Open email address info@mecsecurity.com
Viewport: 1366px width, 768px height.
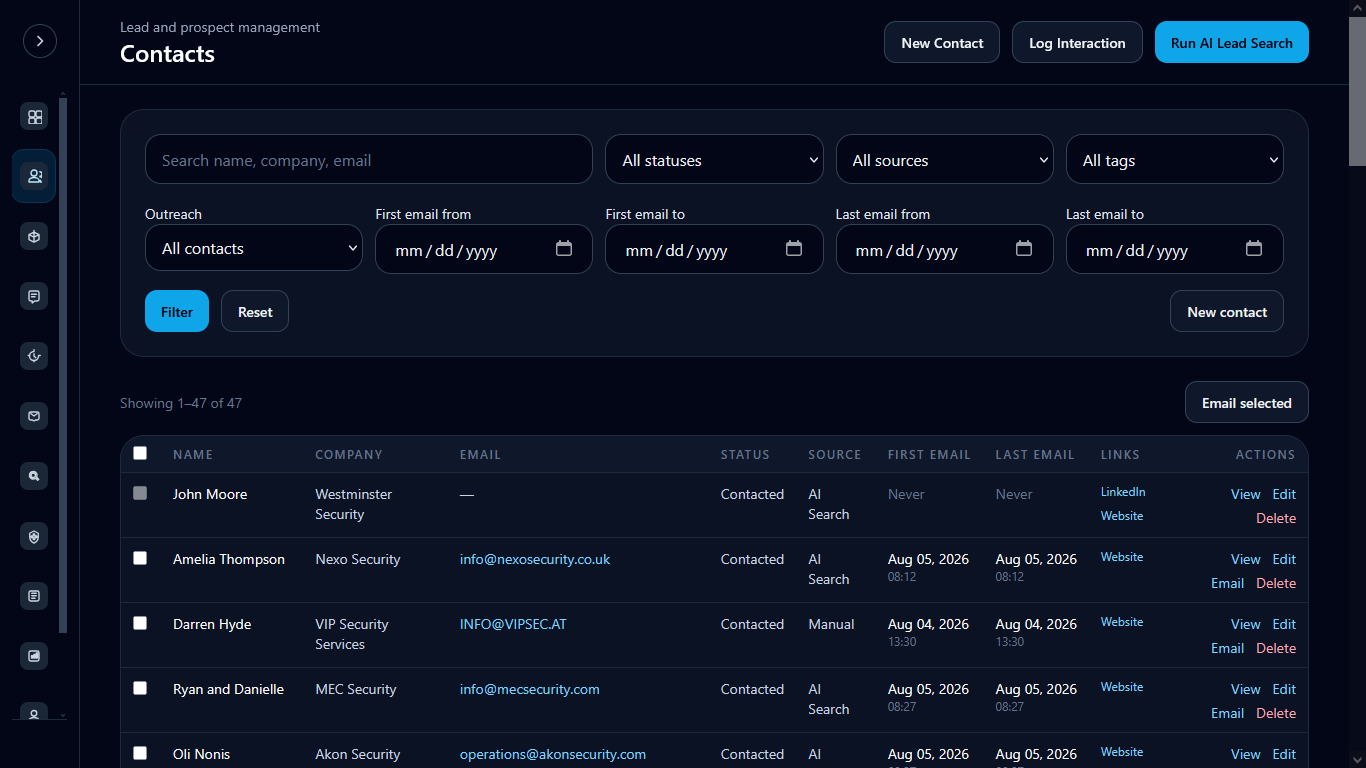point(530,689)
